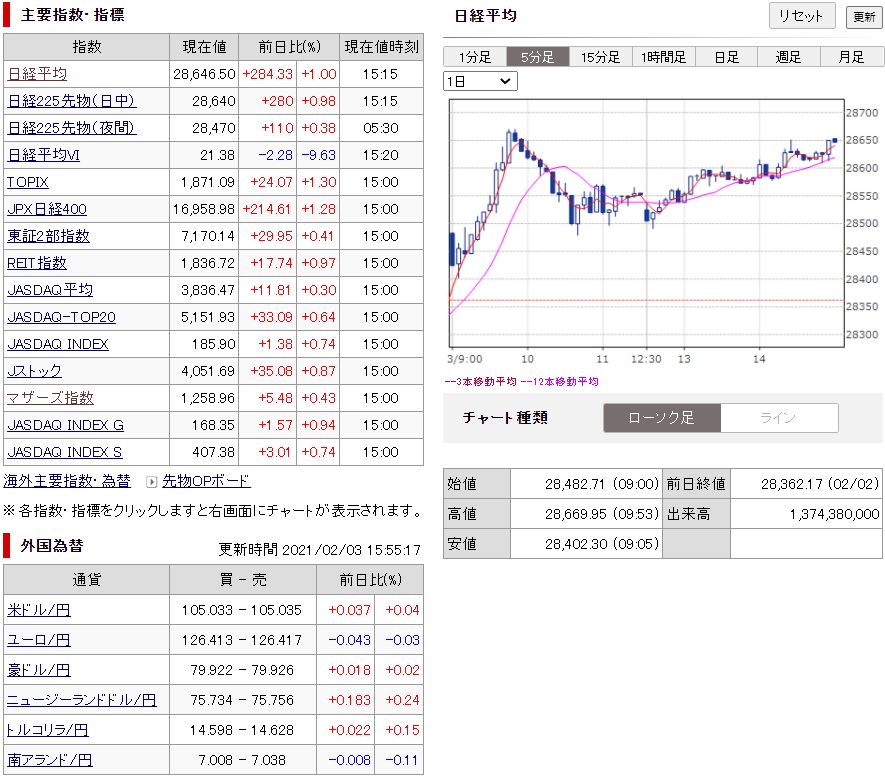Click the 105.033 - 105.035 rate cell

pos(242,611)
